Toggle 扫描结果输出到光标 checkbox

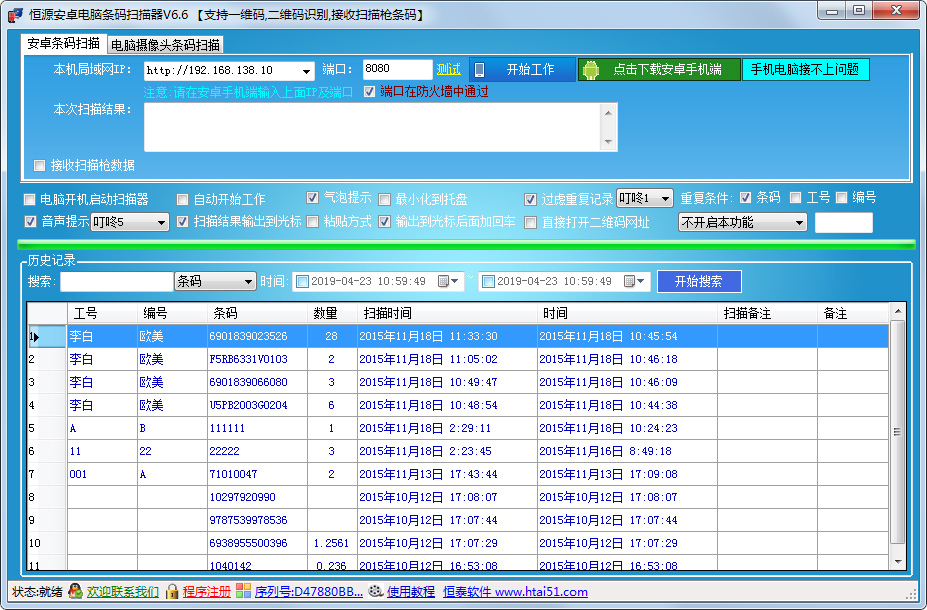pos(183,222)
